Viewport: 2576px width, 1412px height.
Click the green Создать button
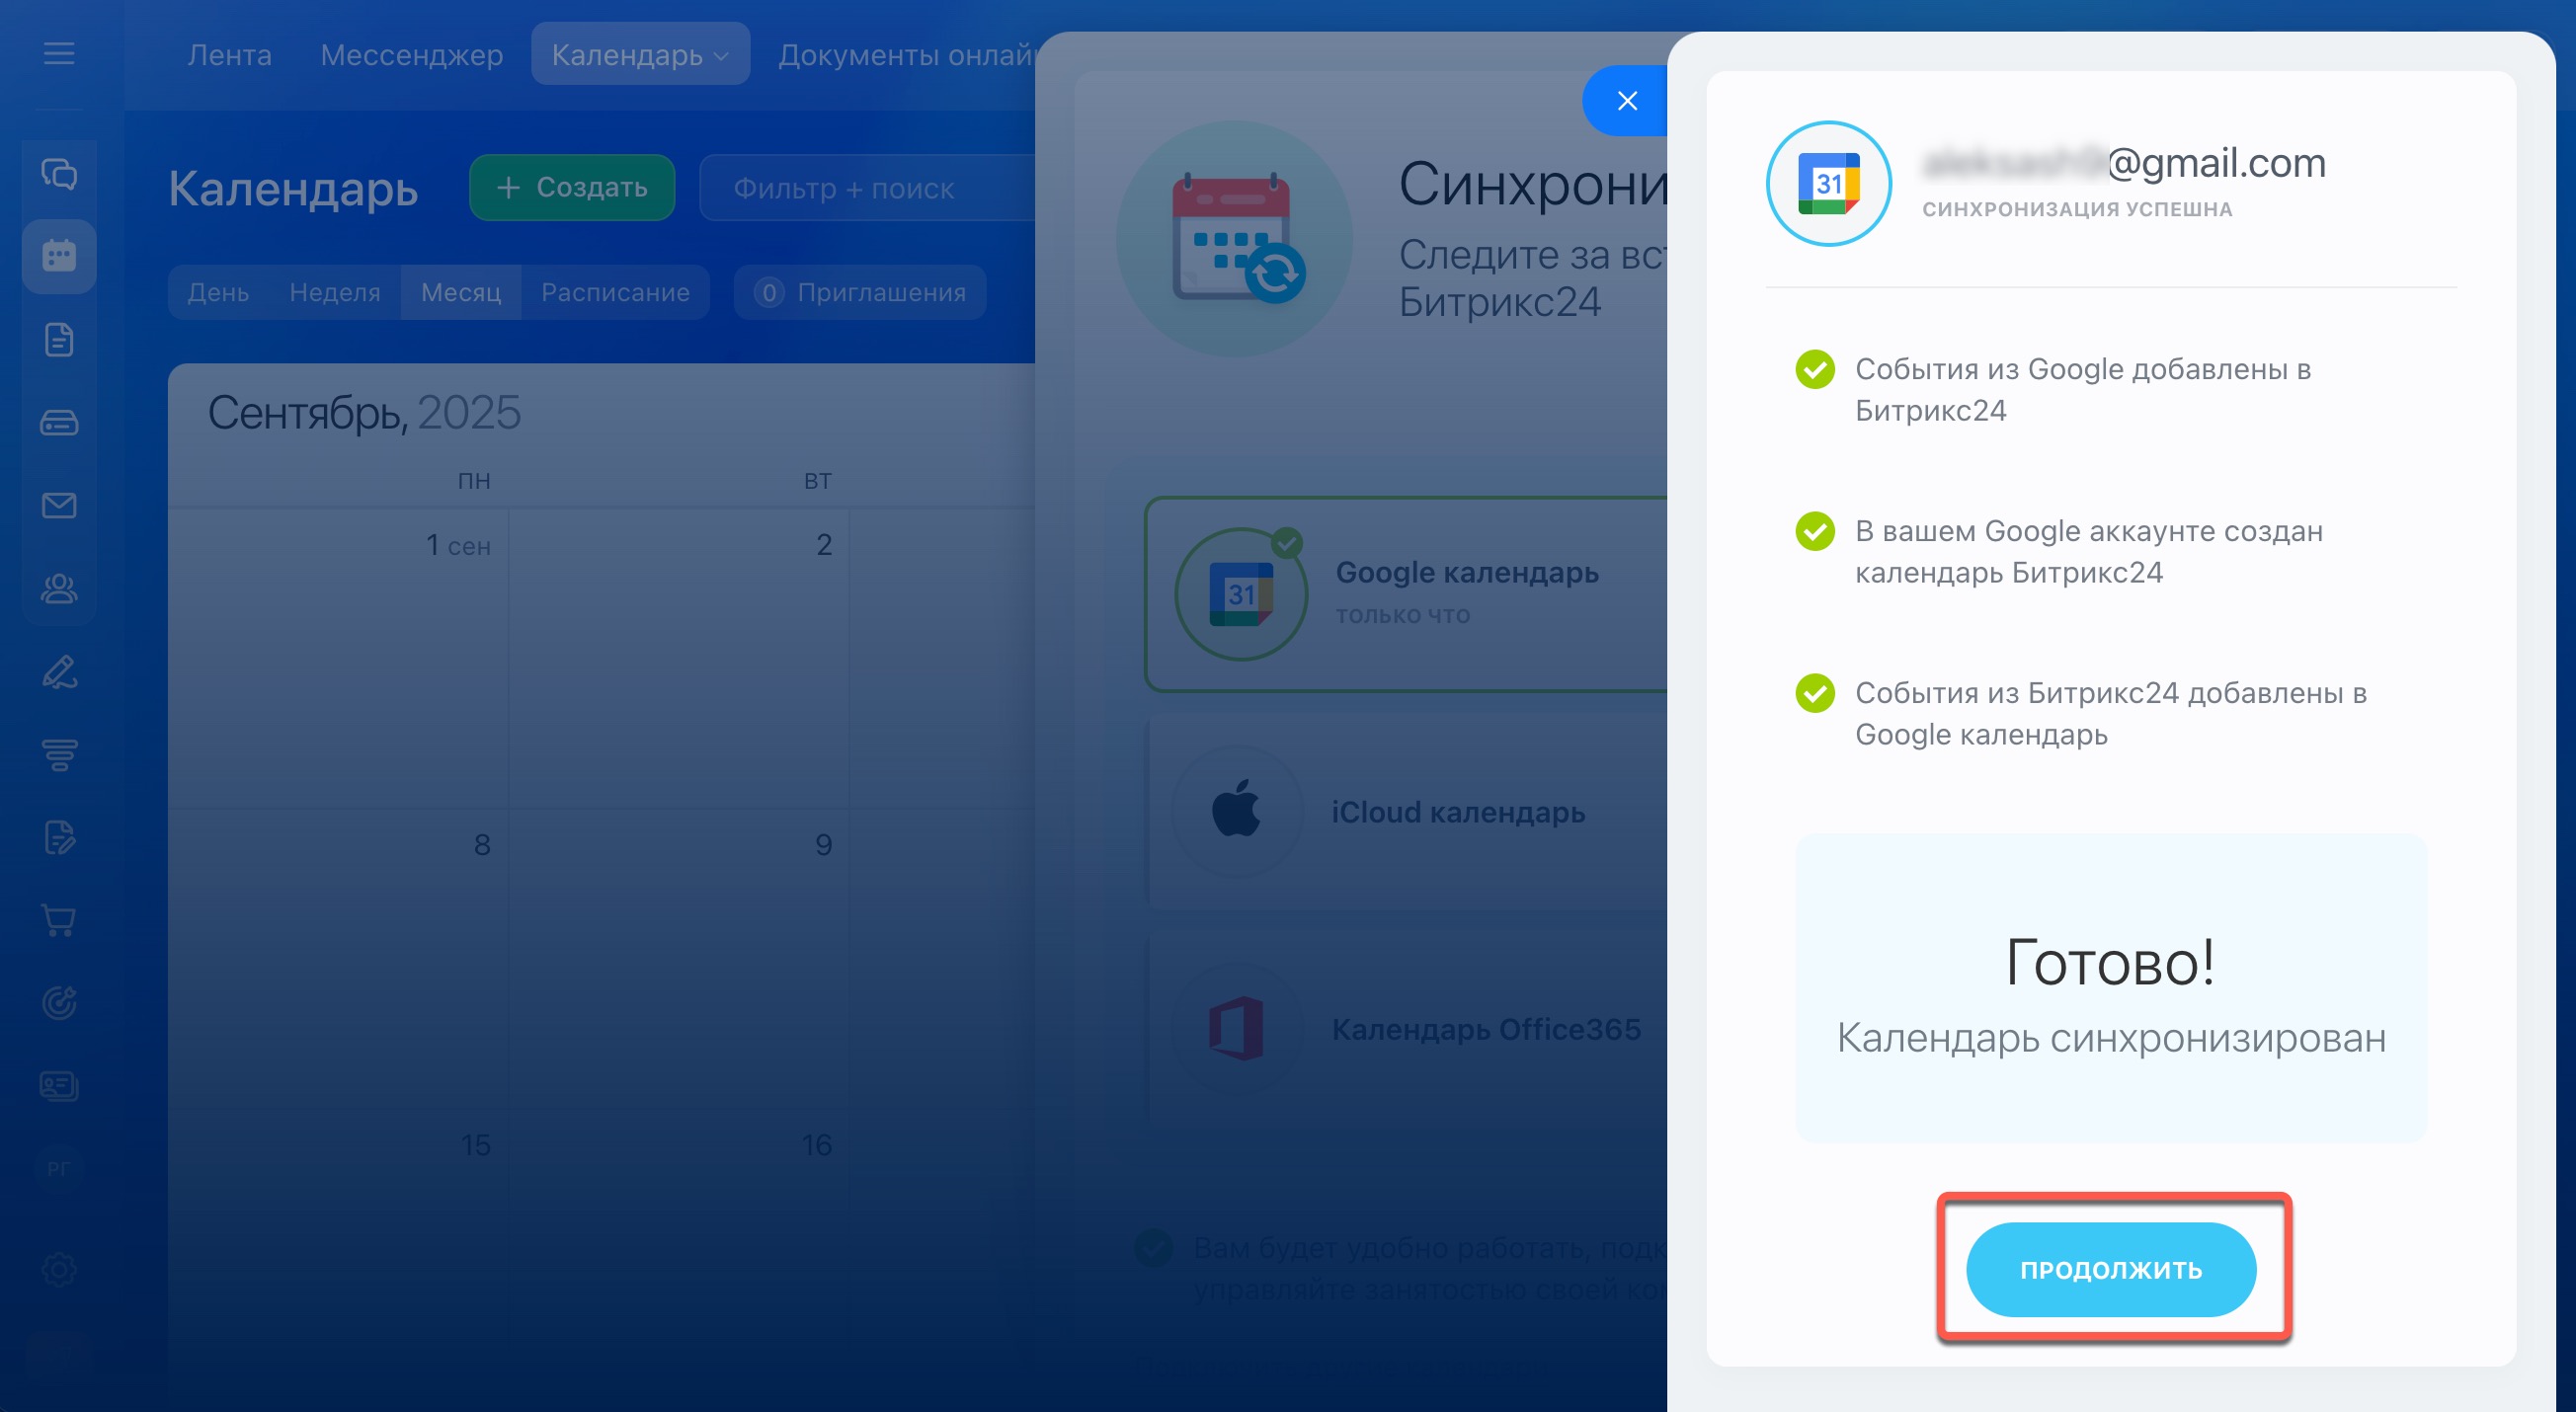pyautogui.click(x=572, y=187)
